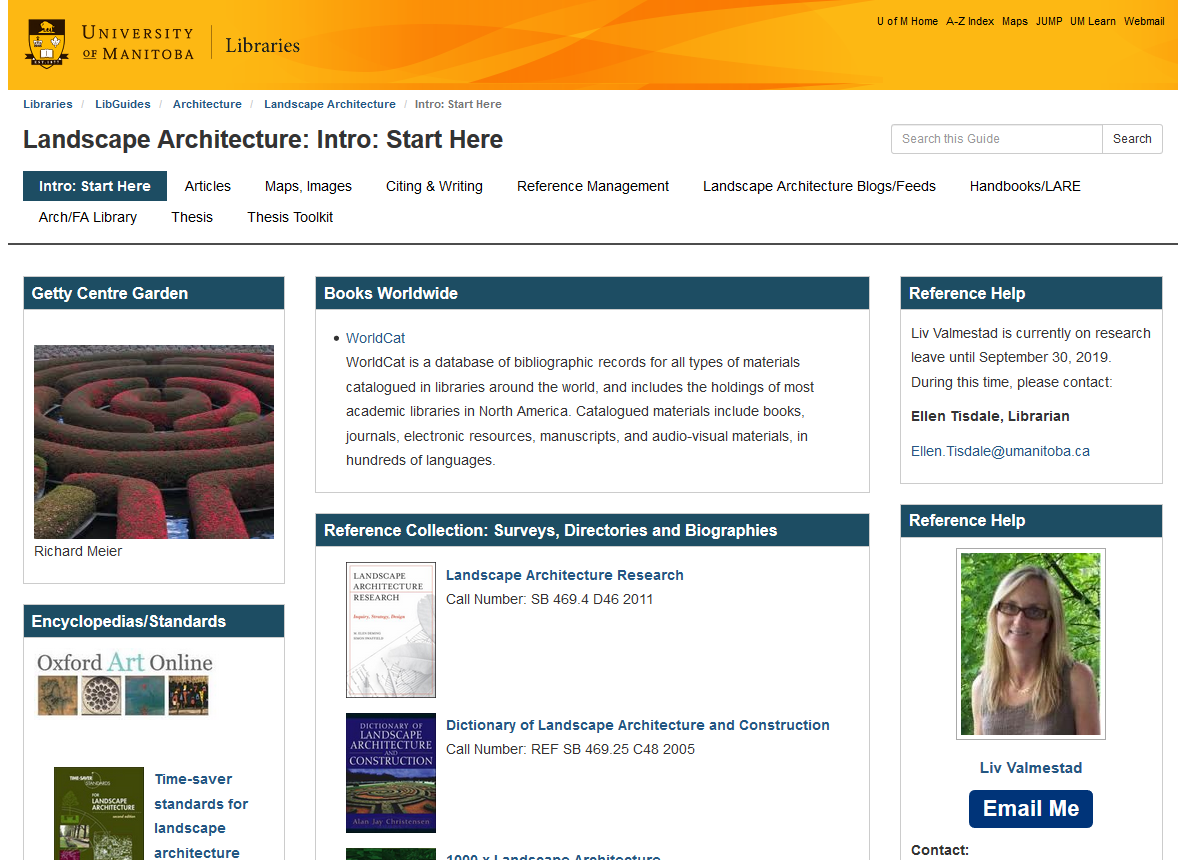The width and height of the screenshot is (1186, 860).
Task: Click the Richard Meier caption
Action: pyautogui.click(x=78, y=551)
